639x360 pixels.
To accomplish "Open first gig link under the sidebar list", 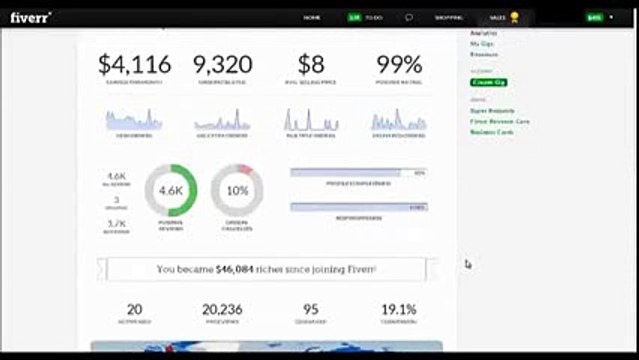I will pyautogui.click(x=492, y=111).
